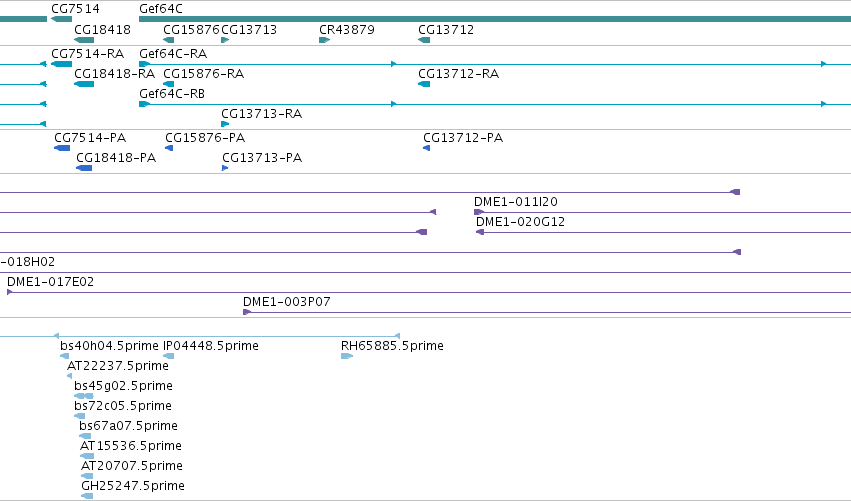The height and width of the screenshot is (501, 851).
Task: Click the CG13712 gene label
Action: point(446,29)
